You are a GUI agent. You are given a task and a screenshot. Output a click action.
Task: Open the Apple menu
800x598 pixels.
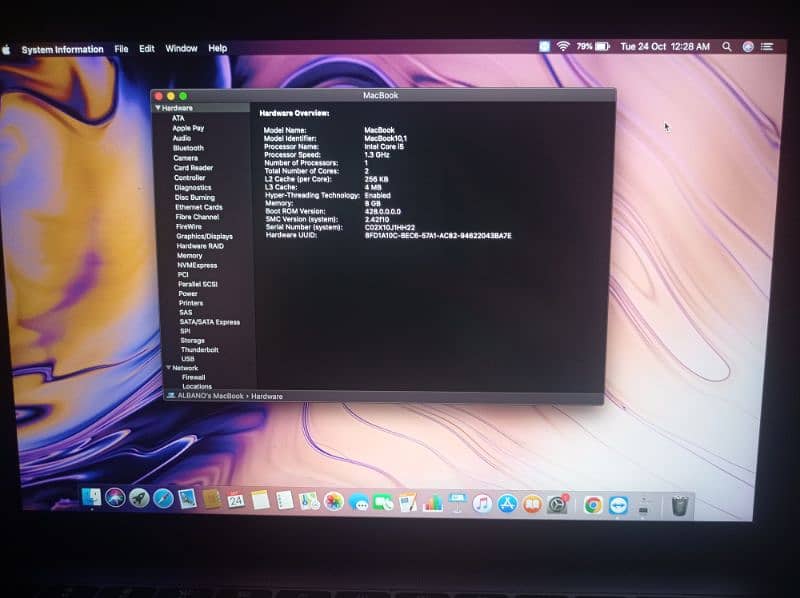tap(6, 48)
